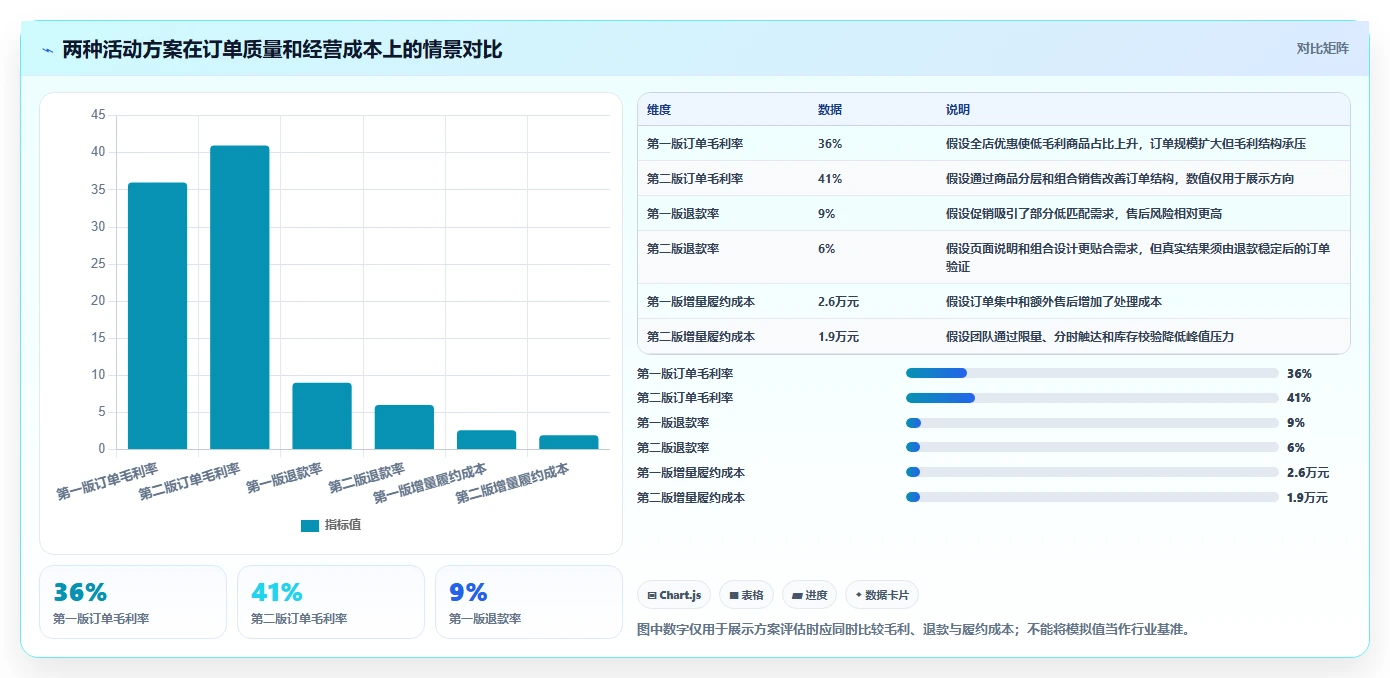Open the 41% 第二版订单毛利率 stat card
The image size is (1390, 678).
pos(331,602)
